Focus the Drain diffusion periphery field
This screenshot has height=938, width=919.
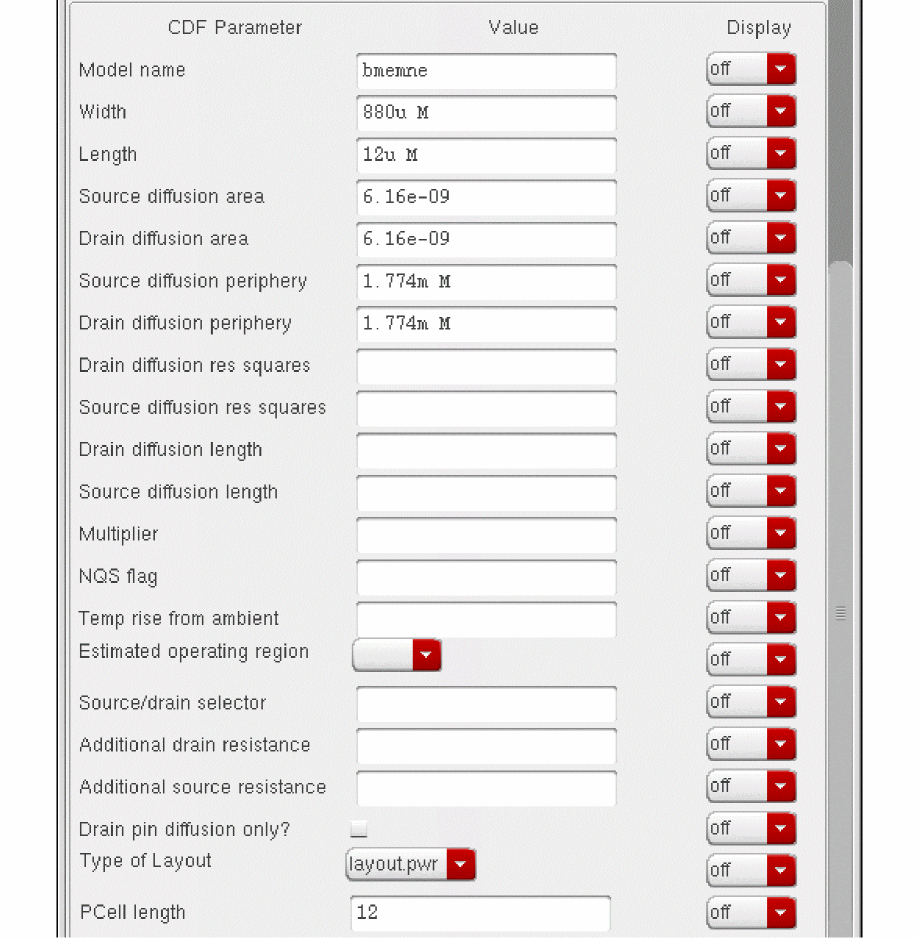coord(486,324)
